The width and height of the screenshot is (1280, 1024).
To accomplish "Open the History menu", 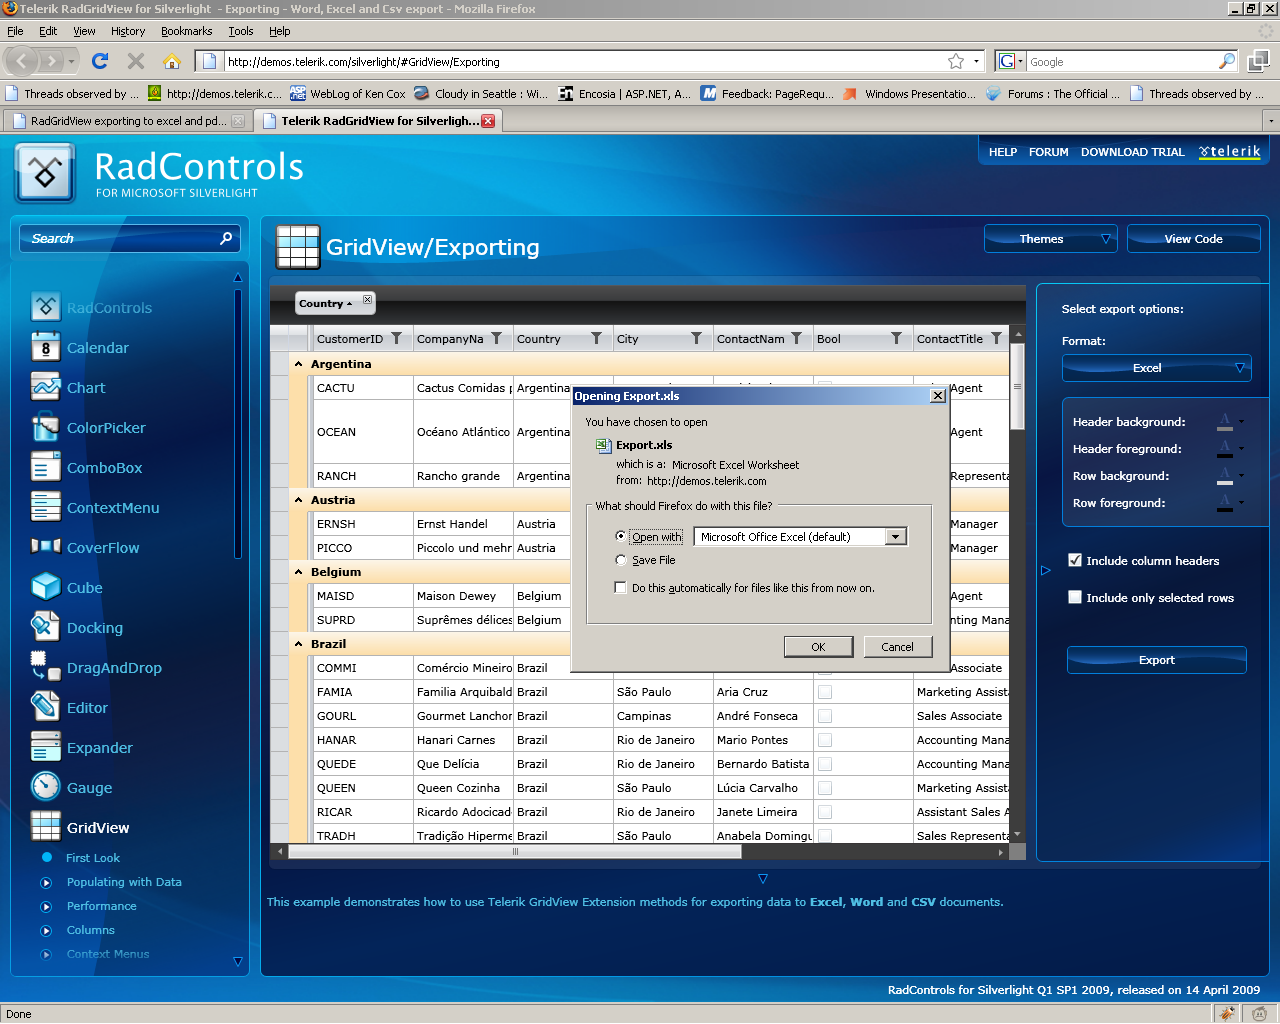I will click(x=128, y=31).
